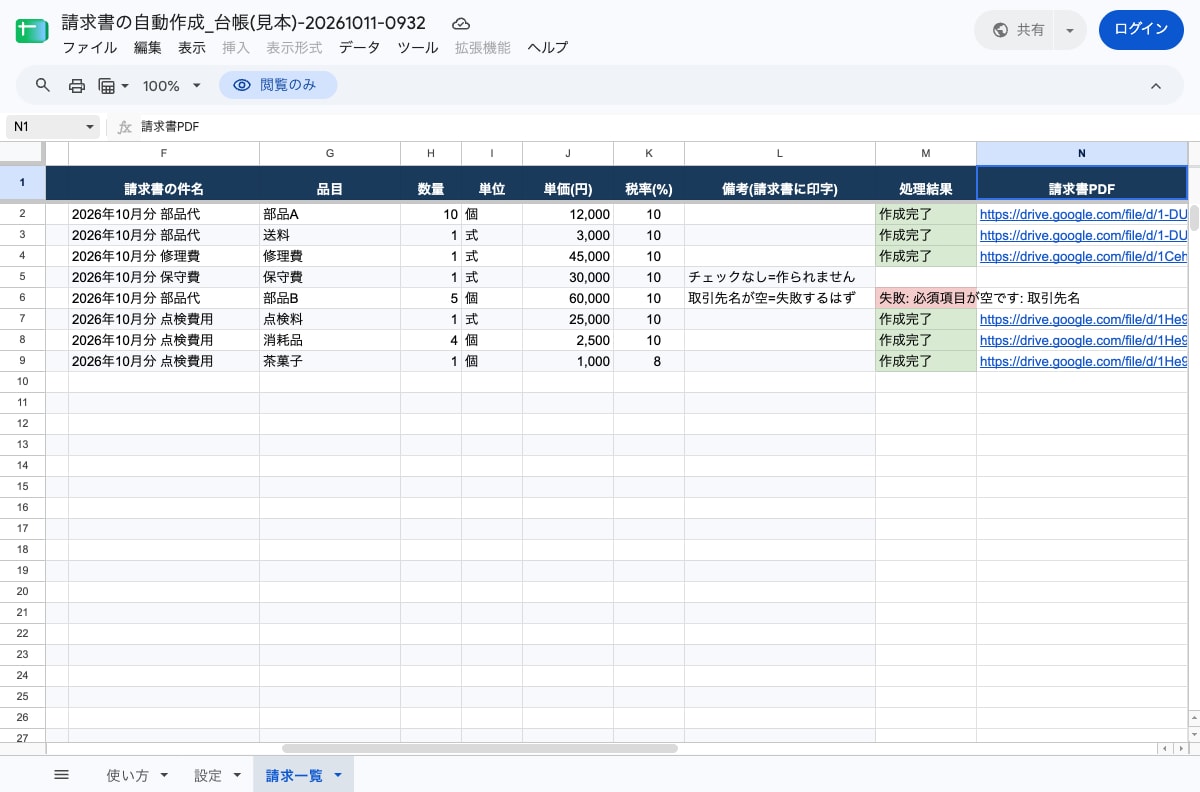Open the データ menu

(x=359, y=47)
